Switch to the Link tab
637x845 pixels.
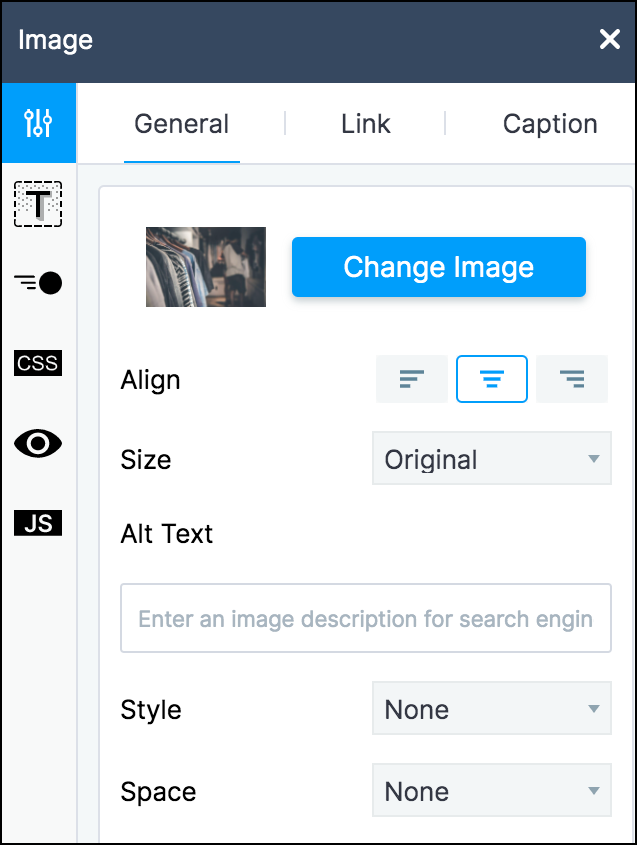366,124
